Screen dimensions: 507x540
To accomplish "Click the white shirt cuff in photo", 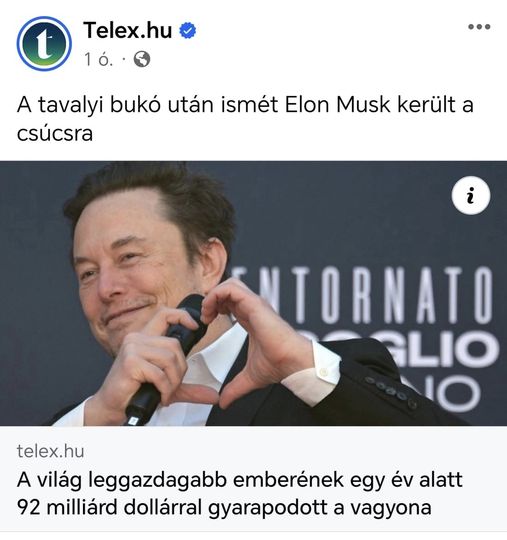I will pyautogui.click(x=312, y=375).
